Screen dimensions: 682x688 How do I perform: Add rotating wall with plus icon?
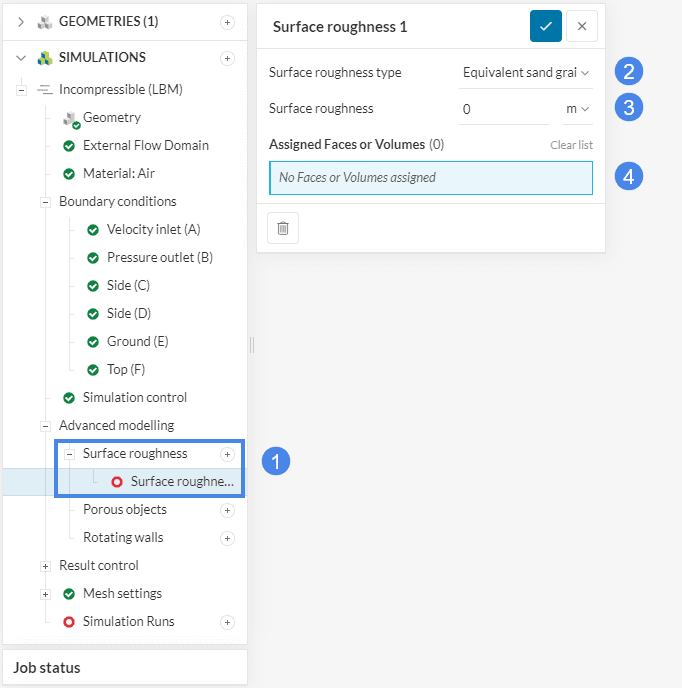(227, 538)
